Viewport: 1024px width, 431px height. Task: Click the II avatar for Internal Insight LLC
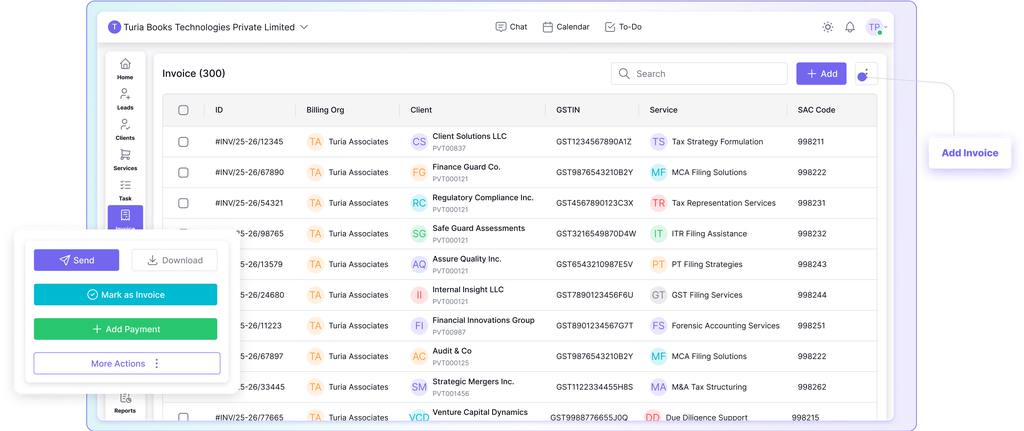pyautogui.click(x=419, y=295)
